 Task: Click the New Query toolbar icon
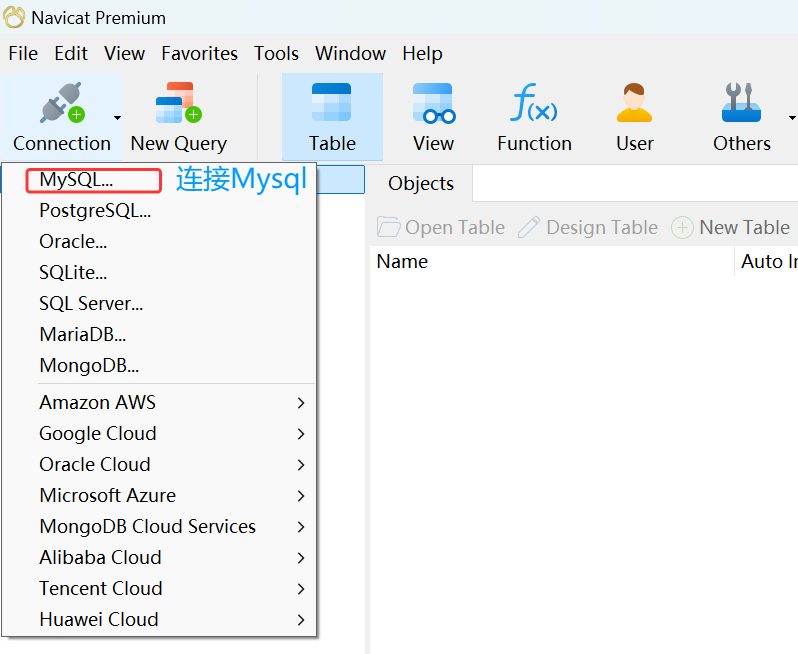coord(179,102)
